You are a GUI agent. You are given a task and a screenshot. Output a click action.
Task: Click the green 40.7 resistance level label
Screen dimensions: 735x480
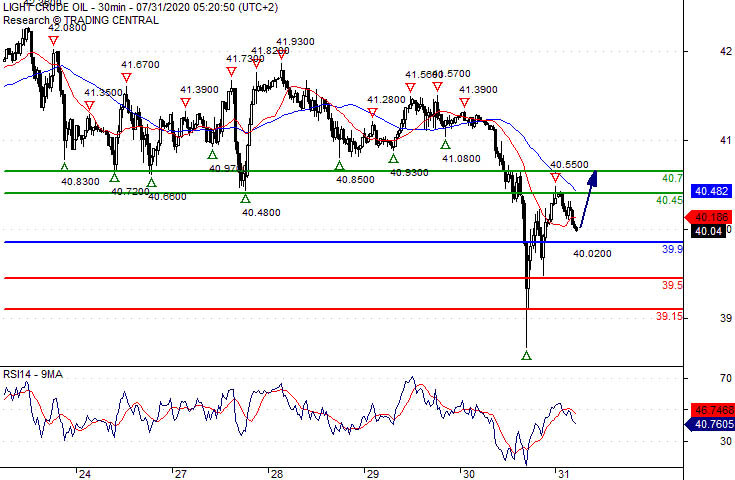tap(673, 178)
